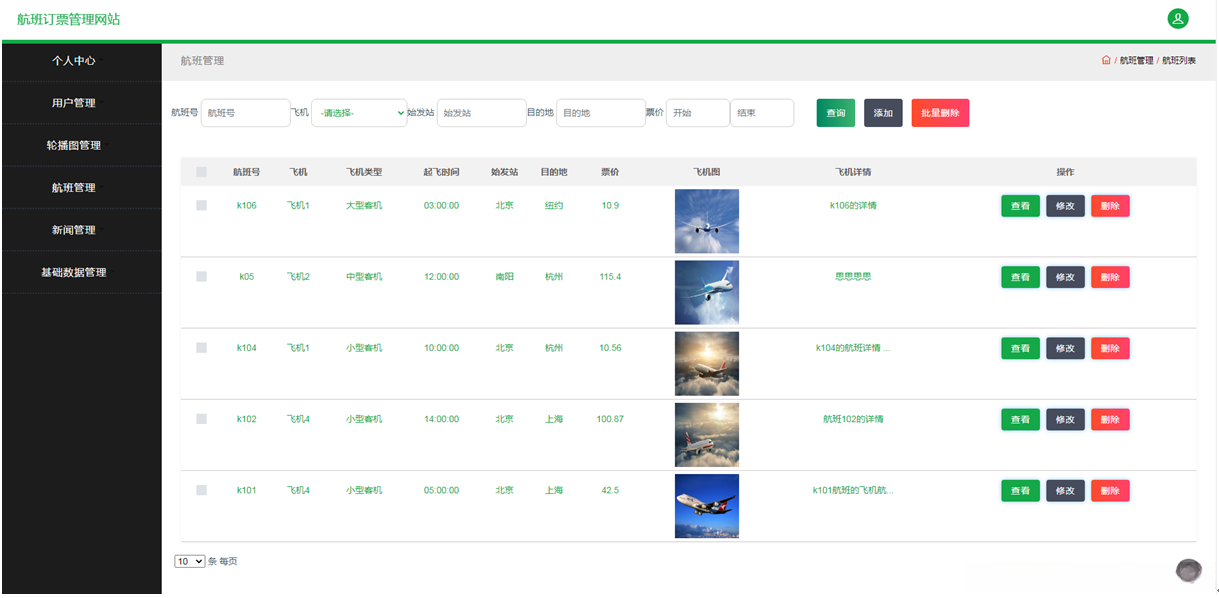
Task: Click the green 查询 button
Action: pos(836,113)
